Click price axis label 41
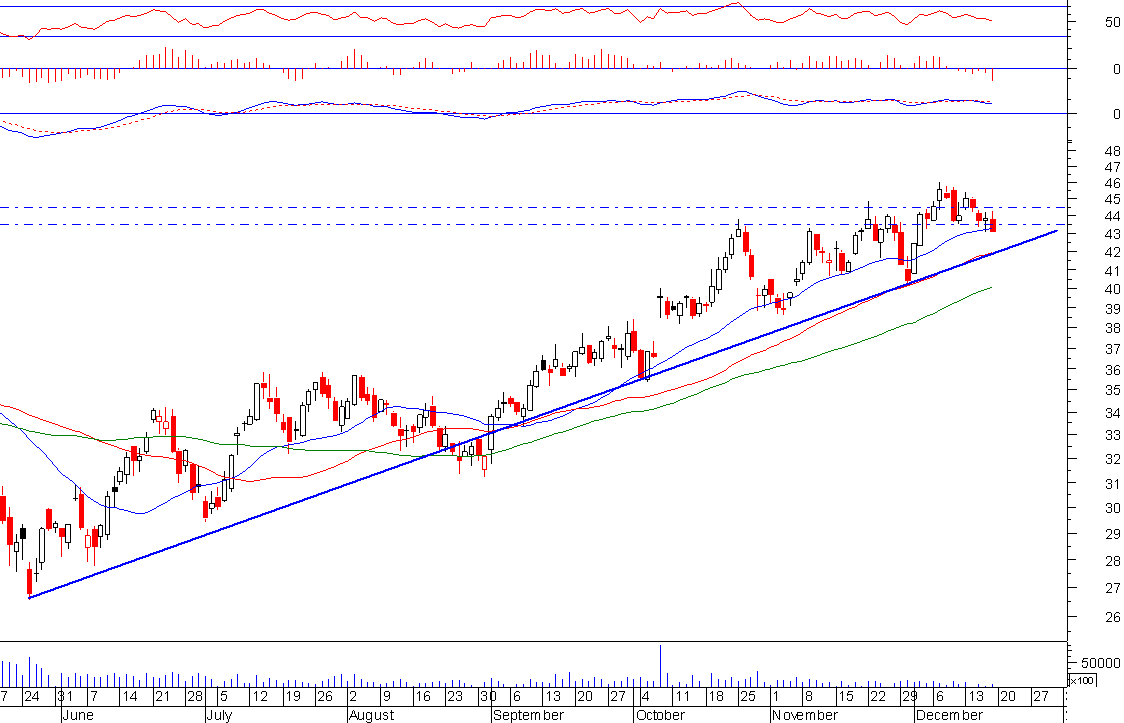Image resolution: width=1124 pixels, height=723 pixels. 1113,271
